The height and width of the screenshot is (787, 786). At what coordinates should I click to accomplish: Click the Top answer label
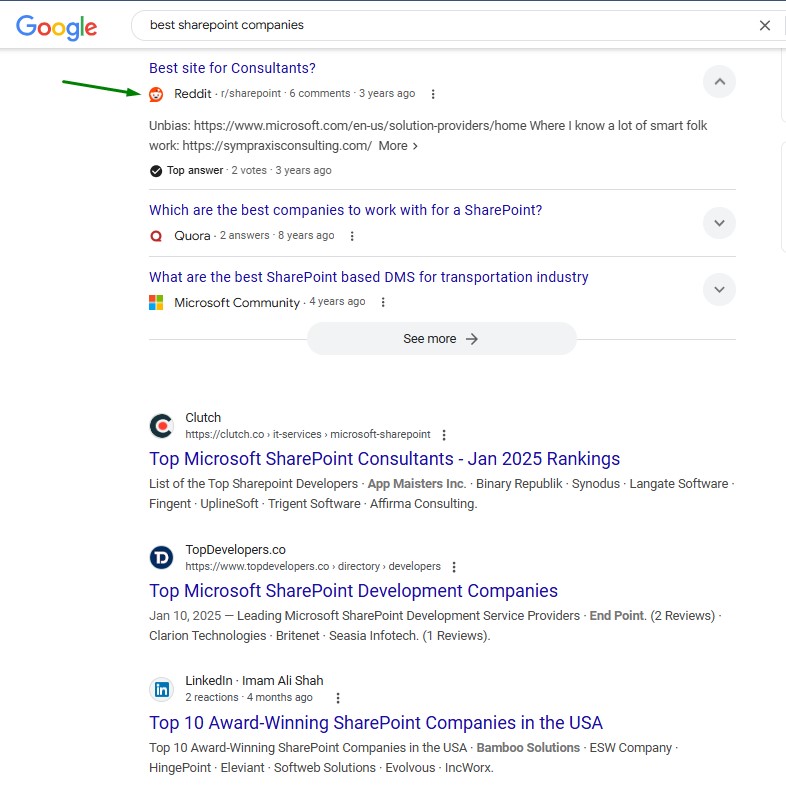point(195,171)
